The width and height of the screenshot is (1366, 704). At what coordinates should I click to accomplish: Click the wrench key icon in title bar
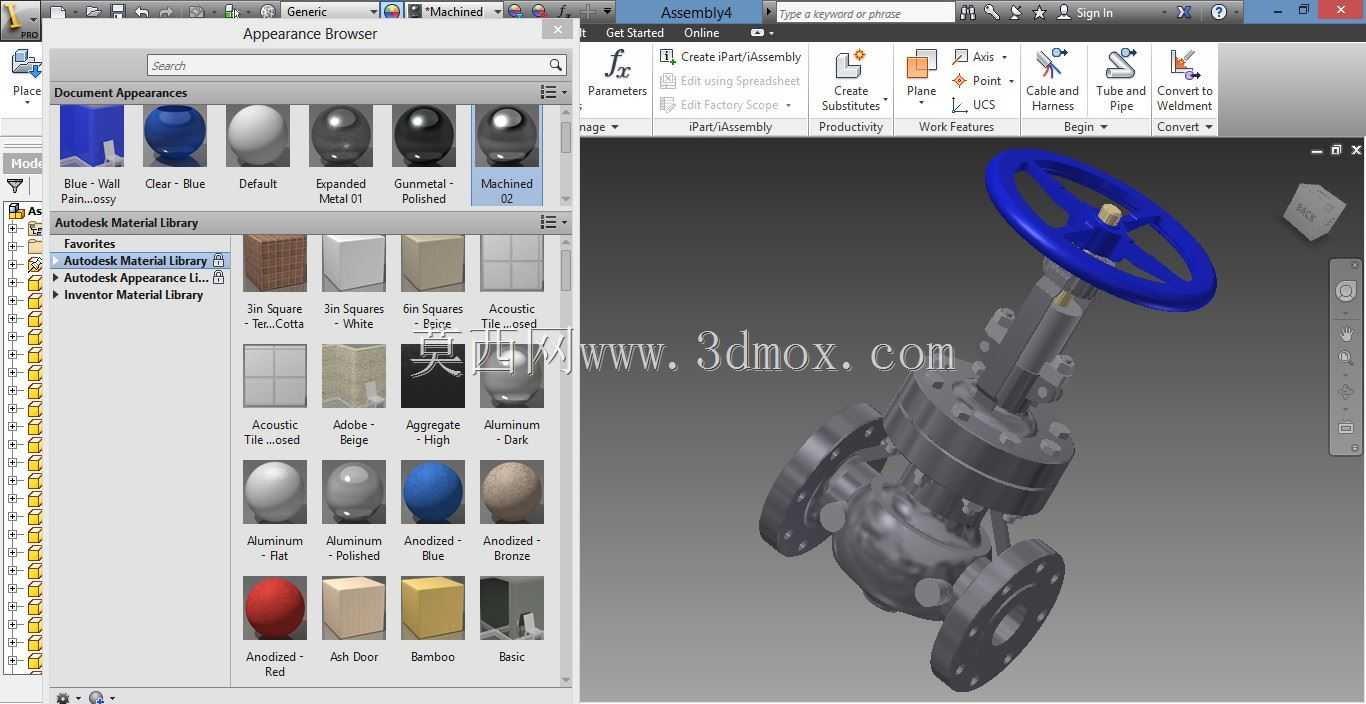pos(992,12)
